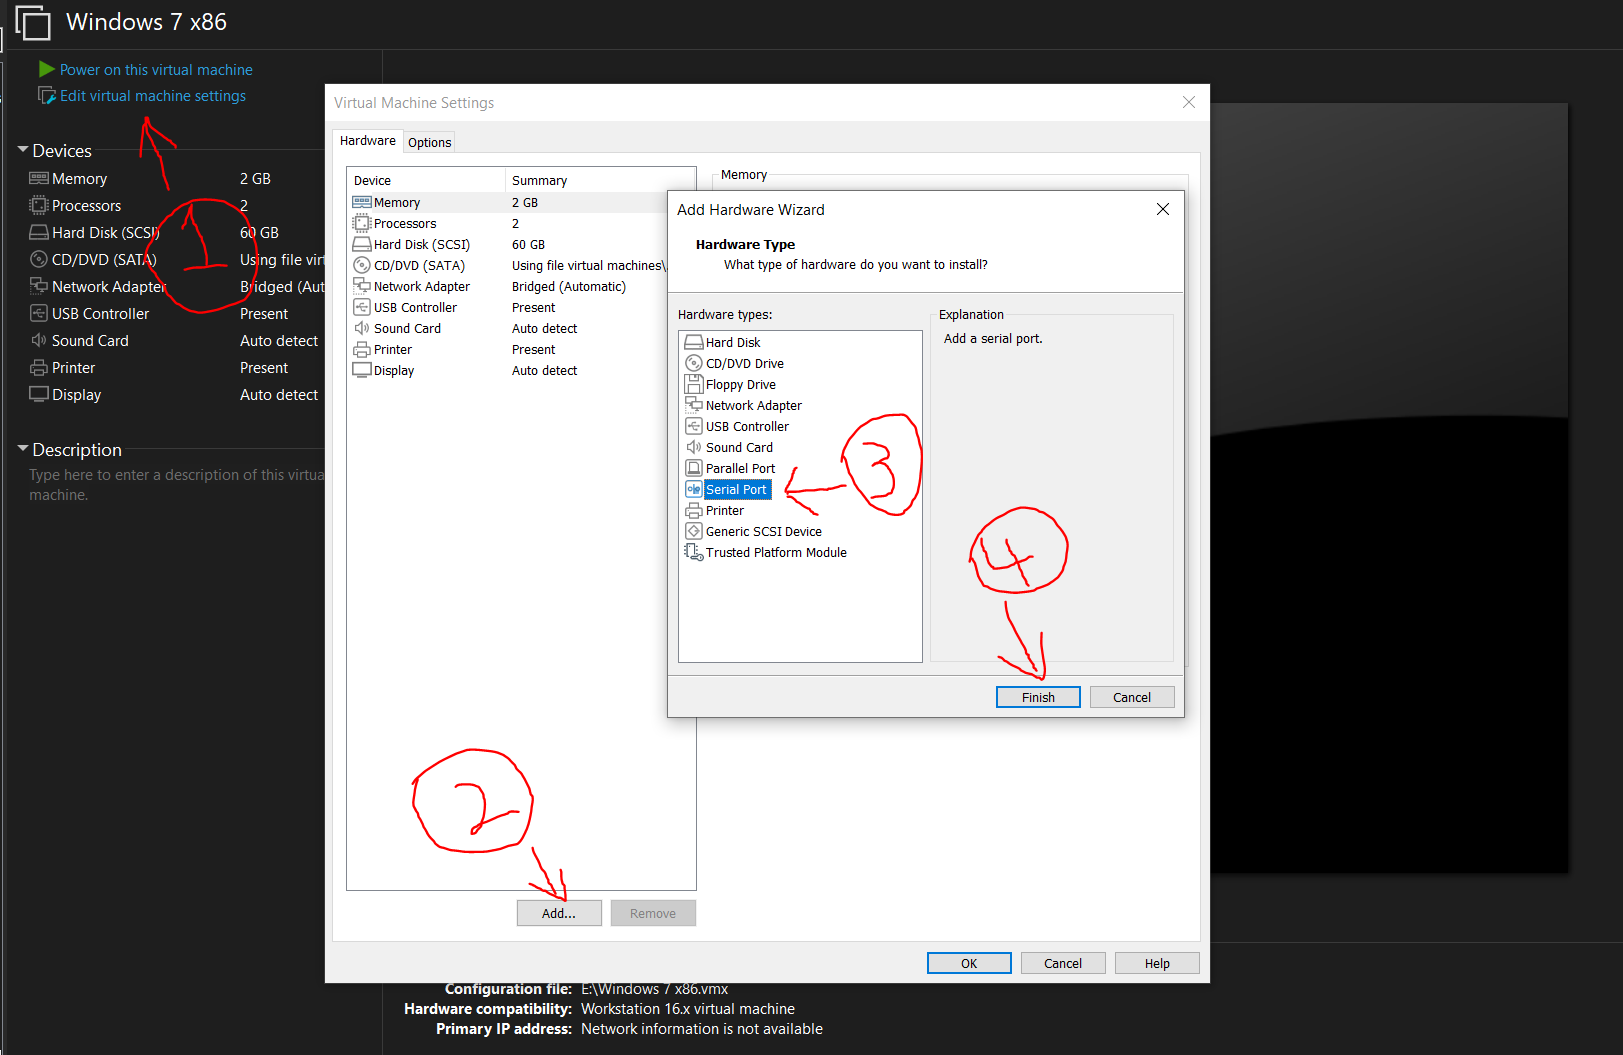Click the Sound Card icon in Devices panel
Screen dimensions: 1623x1055
tap(39, 340)
